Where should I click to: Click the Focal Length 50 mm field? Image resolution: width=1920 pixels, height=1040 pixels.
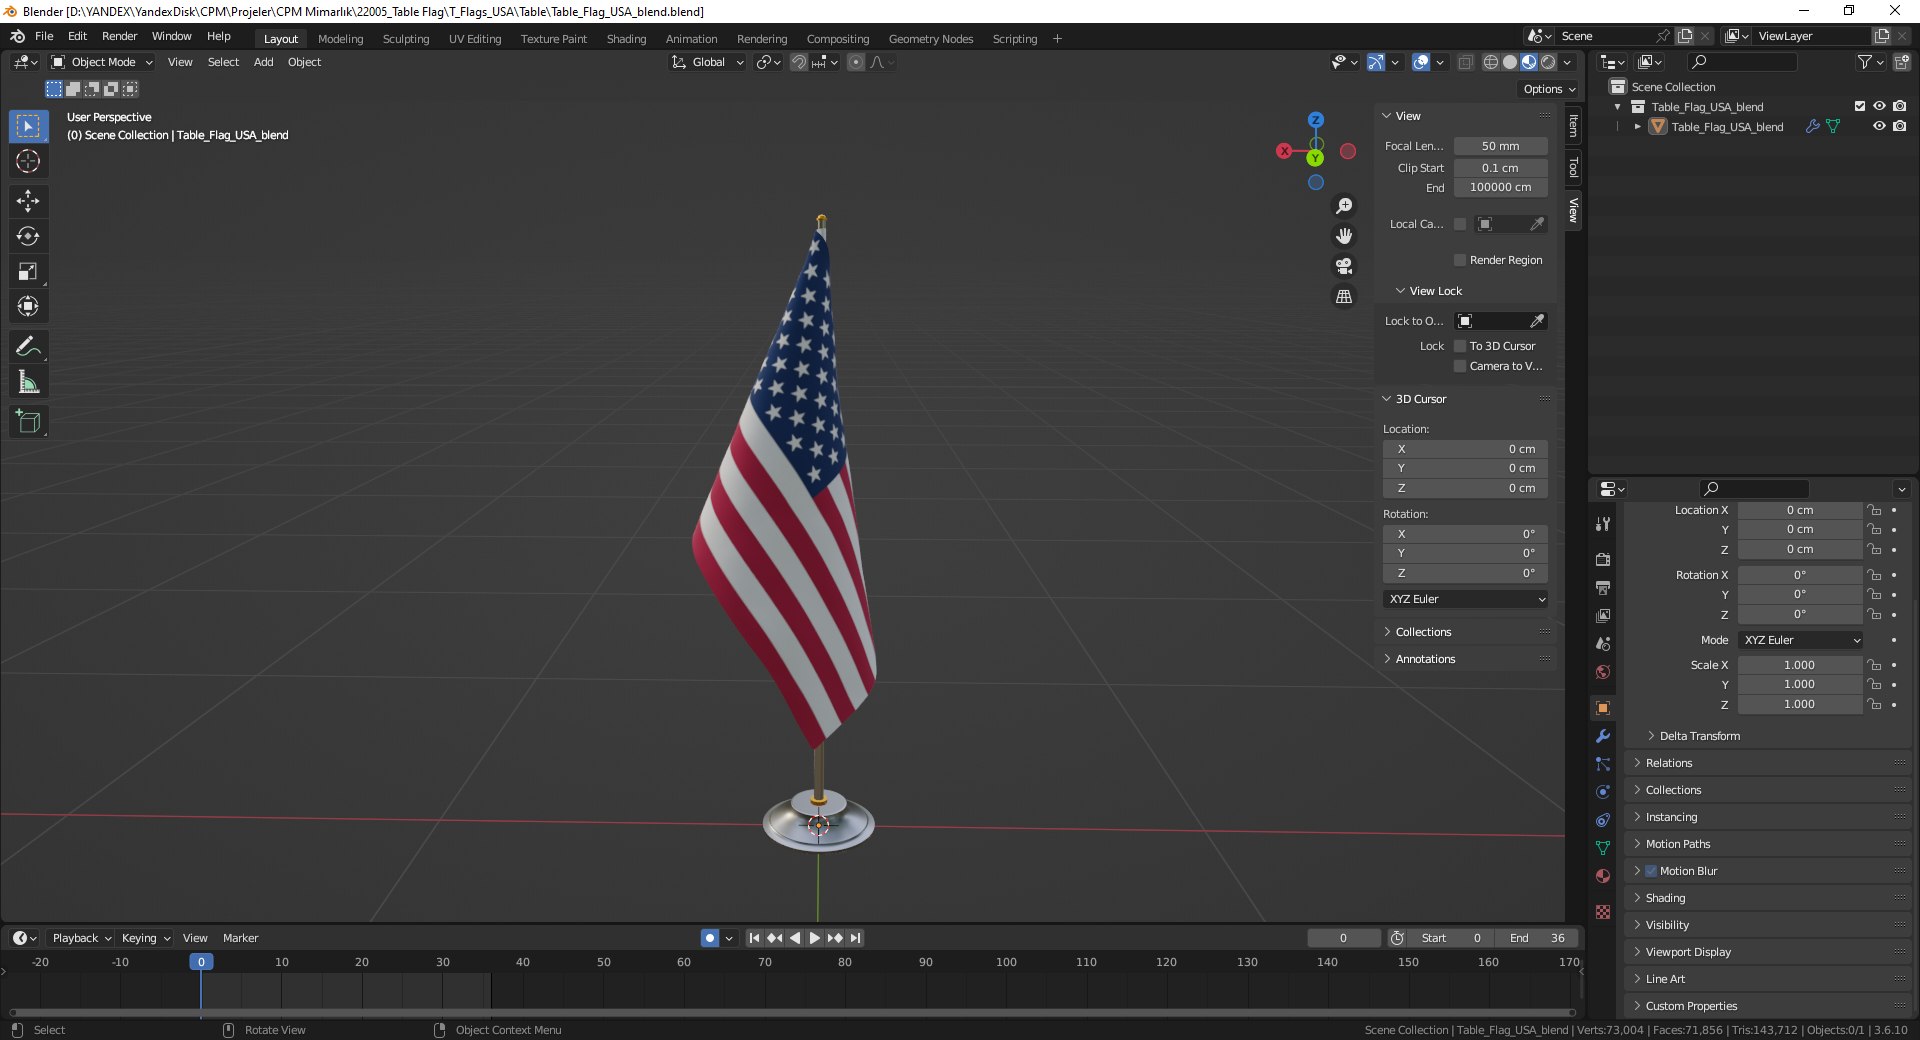pos(1500,146)
